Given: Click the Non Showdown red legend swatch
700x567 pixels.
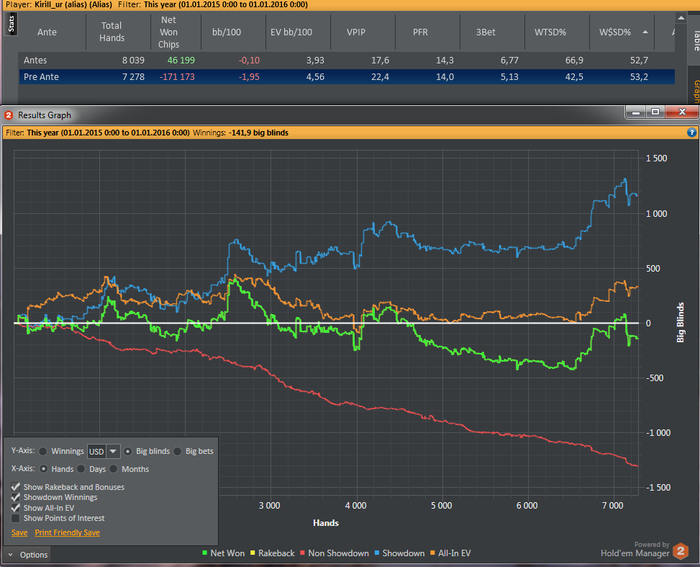Looking at the screenshot, I should (x=302, y=553).
